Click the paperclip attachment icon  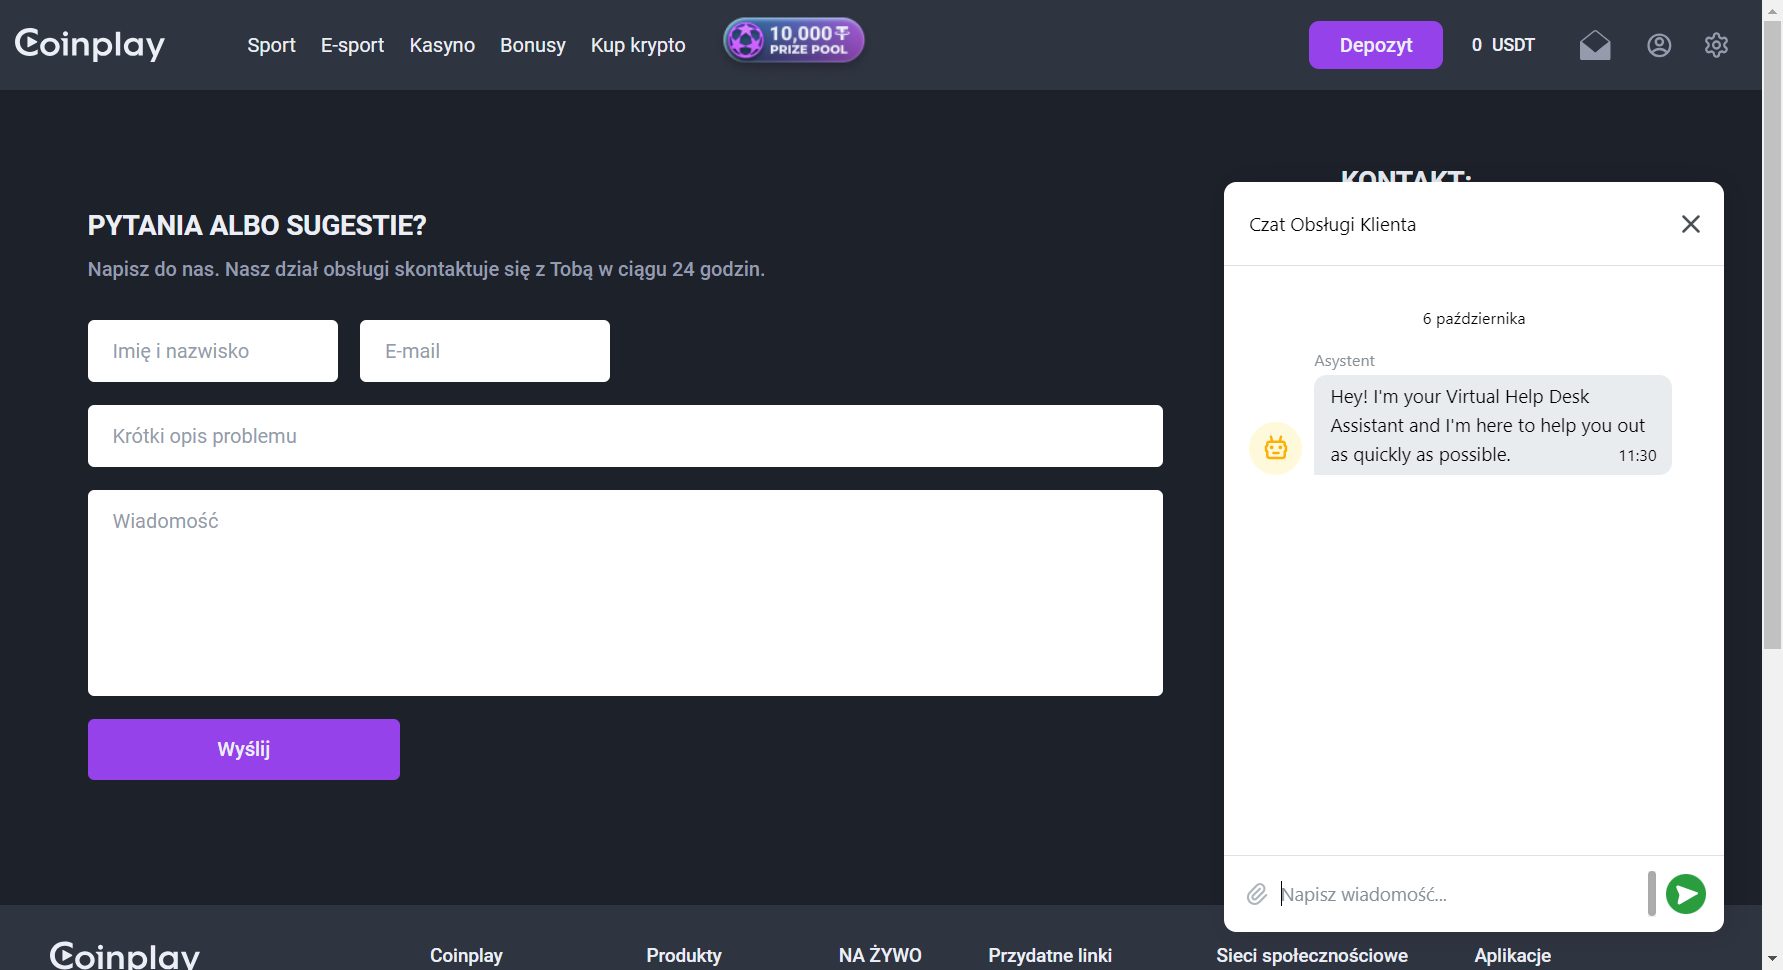1257,894
